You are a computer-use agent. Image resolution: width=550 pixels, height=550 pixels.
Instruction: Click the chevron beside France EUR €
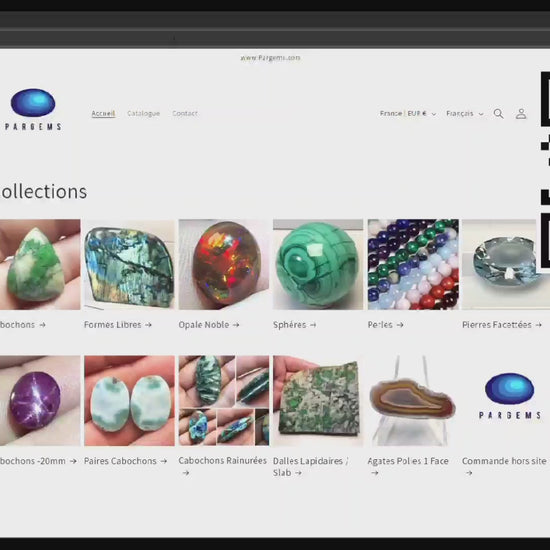(x=434, y=114)
